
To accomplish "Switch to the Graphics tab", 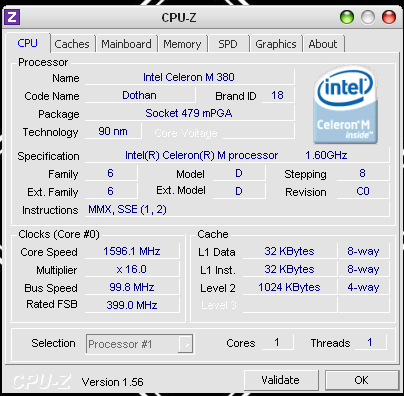I will point(276,44).
